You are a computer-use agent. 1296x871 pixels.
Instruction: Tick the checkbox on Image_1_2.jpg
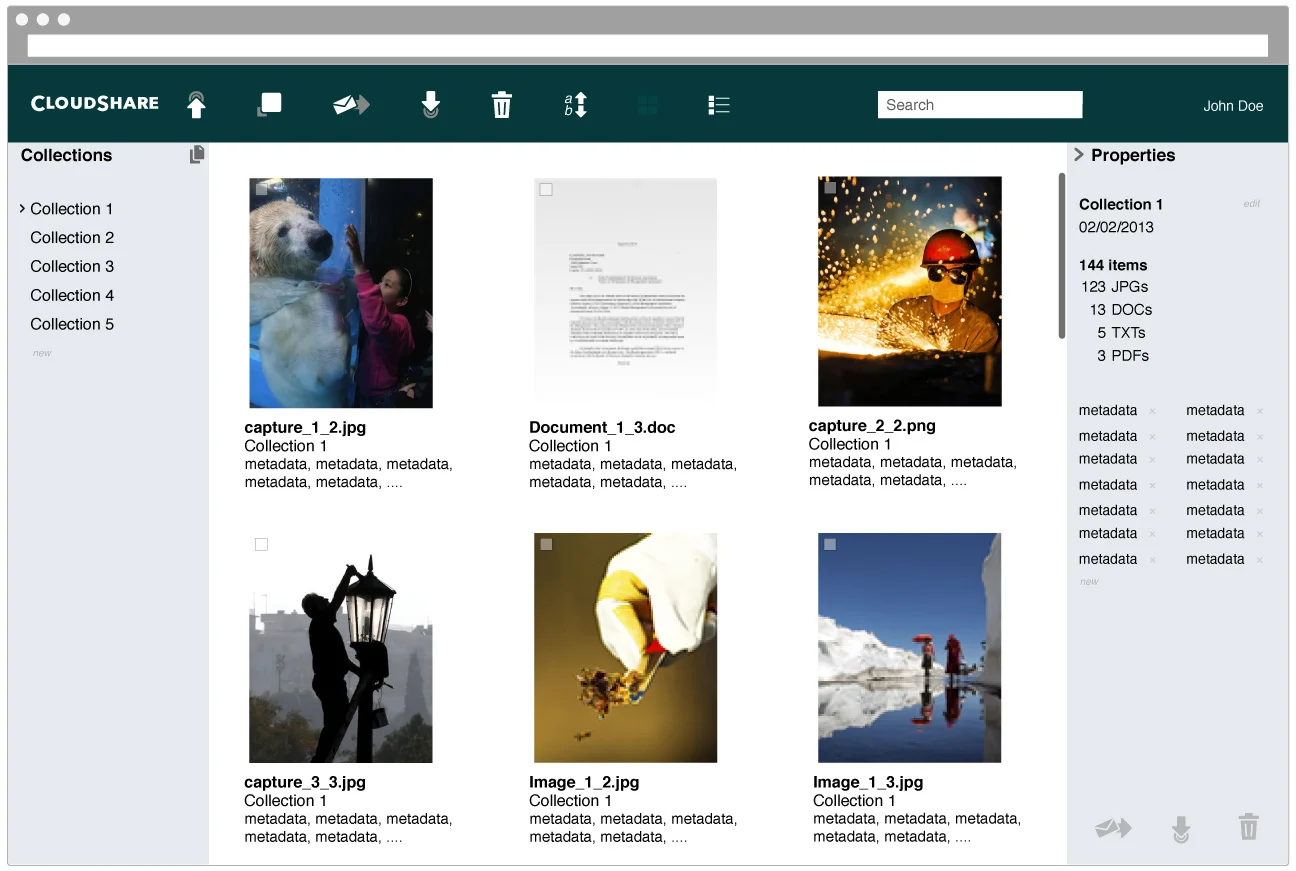(x=546, y=544)
